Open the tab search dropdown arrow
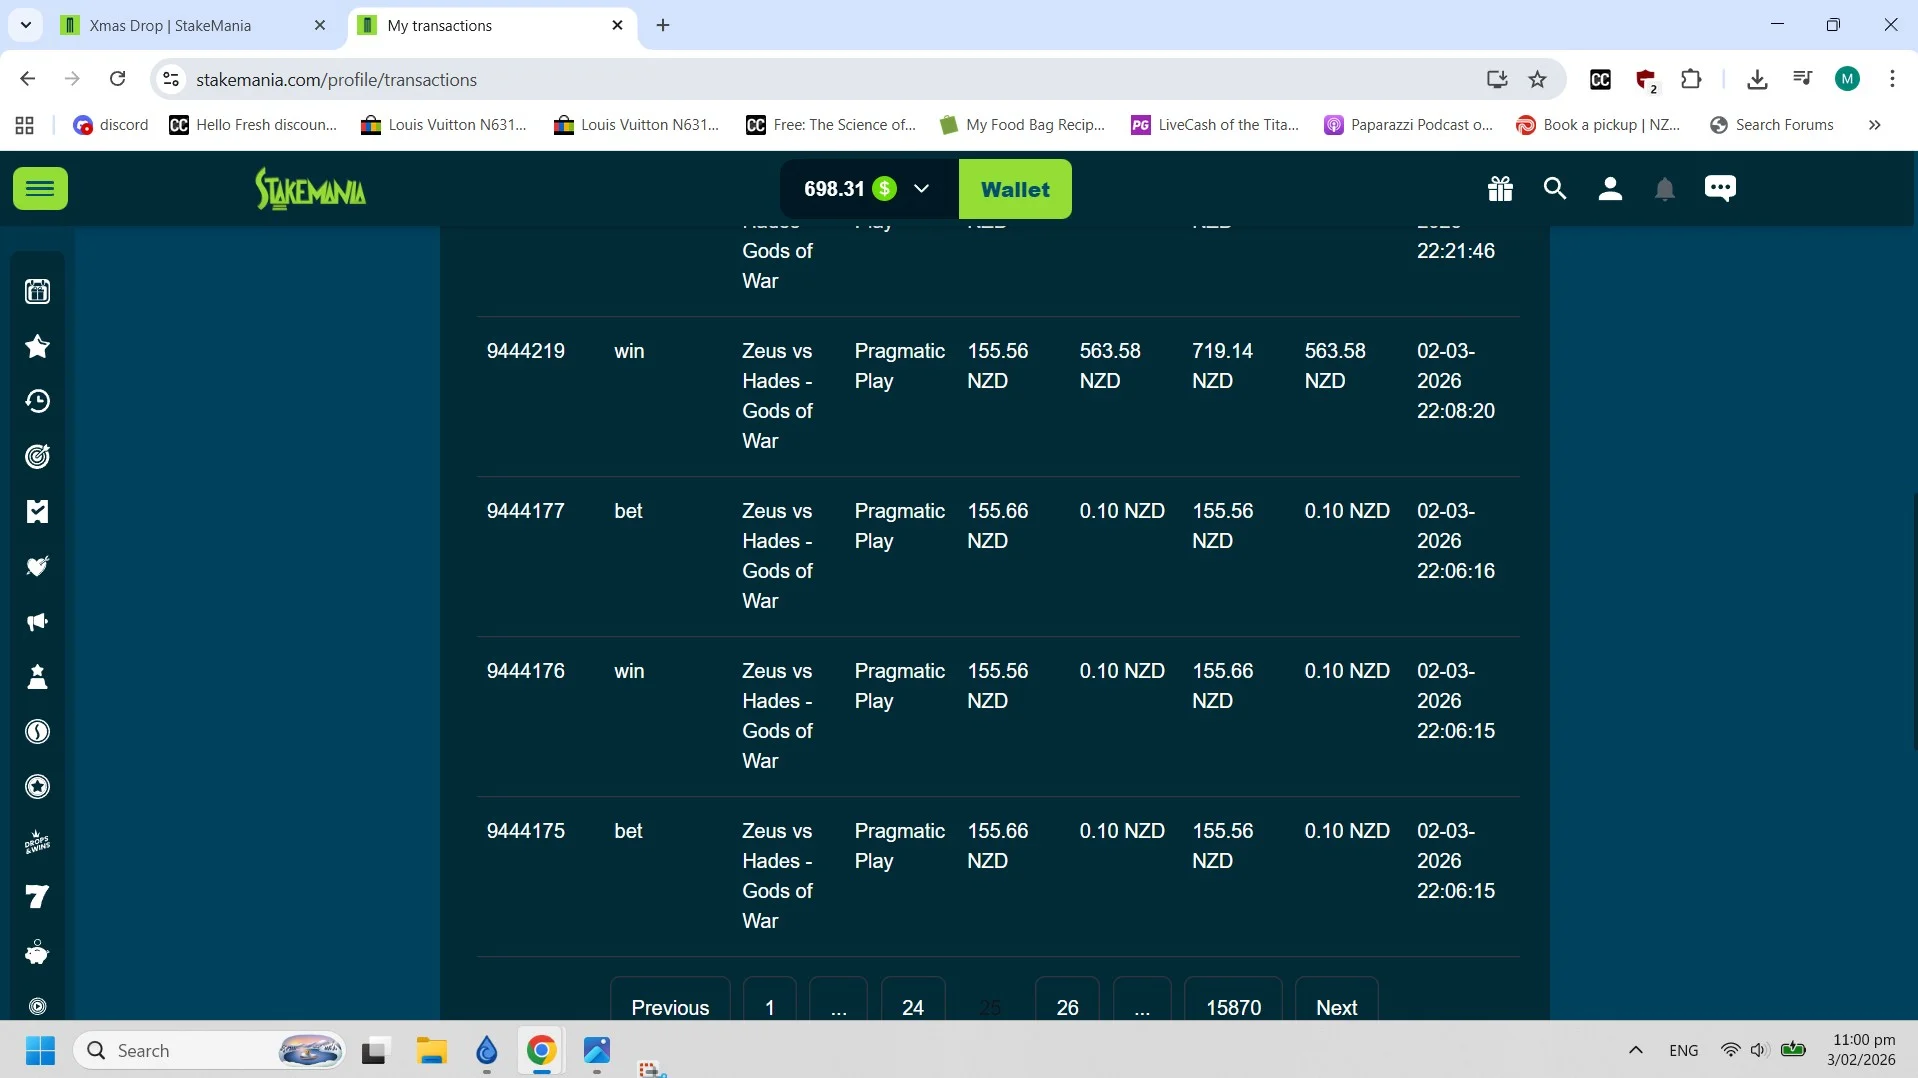Viewport: 1918px width, 1078px height. [25, 25]
